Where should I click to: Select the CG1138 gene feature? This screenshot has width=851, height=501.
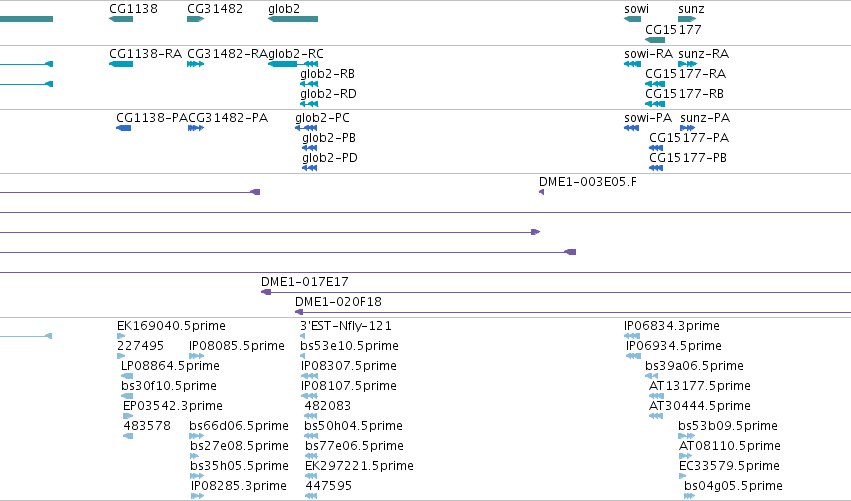tap(121, 19)
